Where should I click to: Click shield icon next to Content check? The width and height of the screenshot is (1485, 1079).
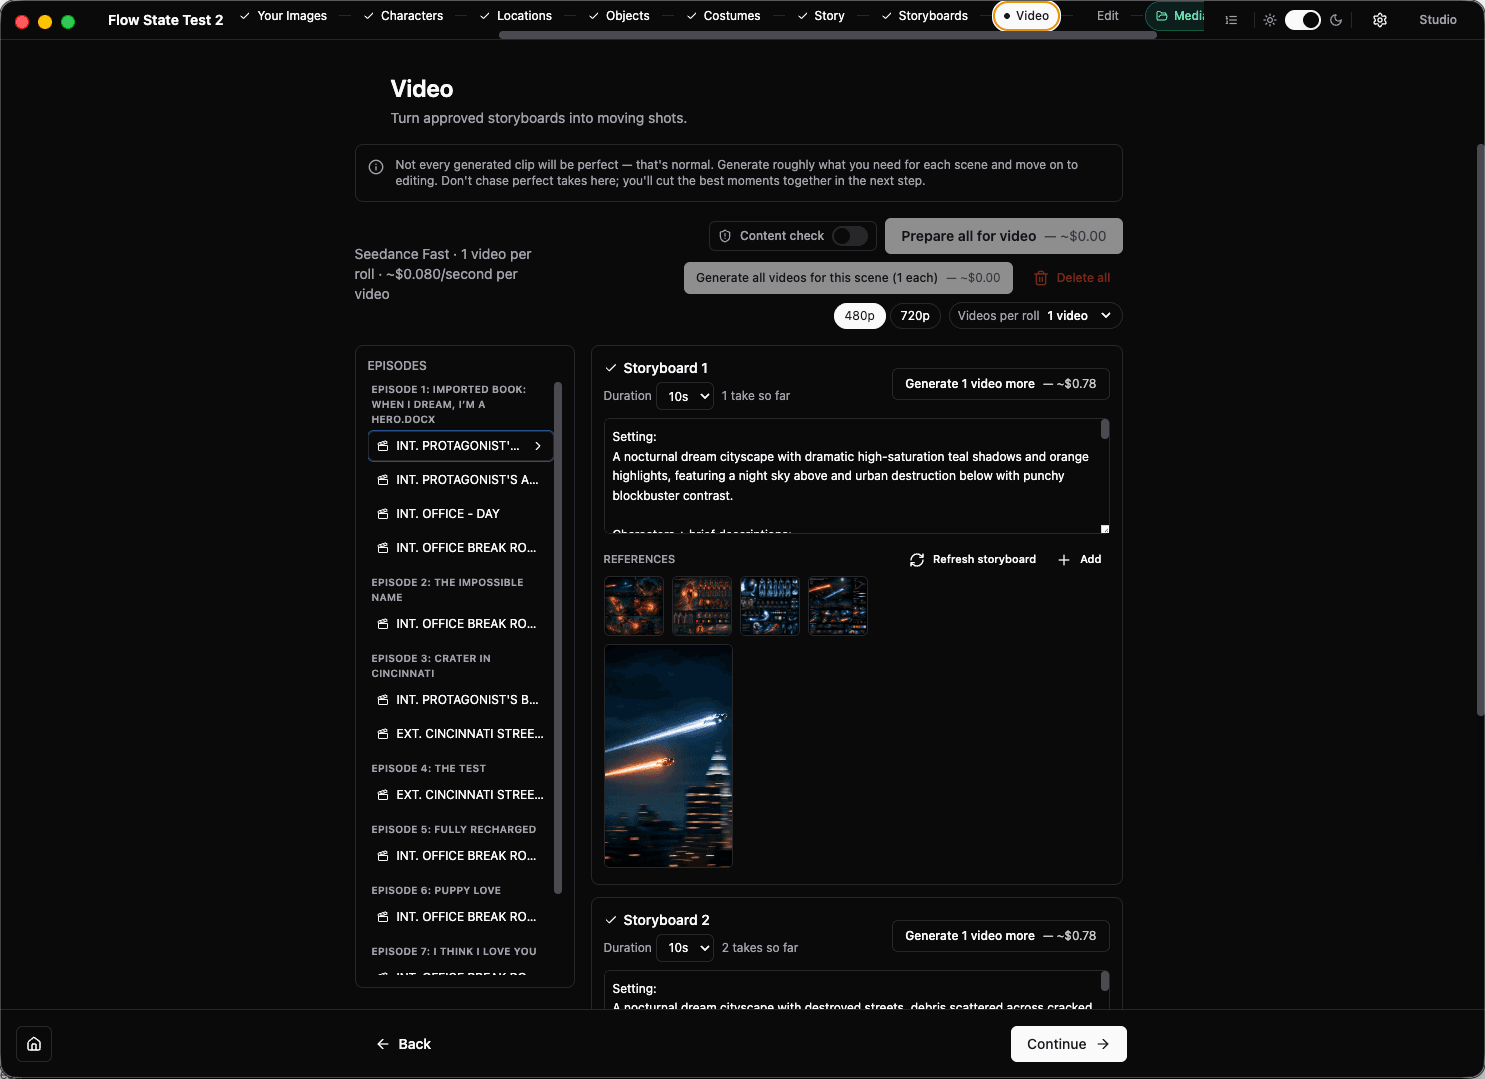coord(725,236)
